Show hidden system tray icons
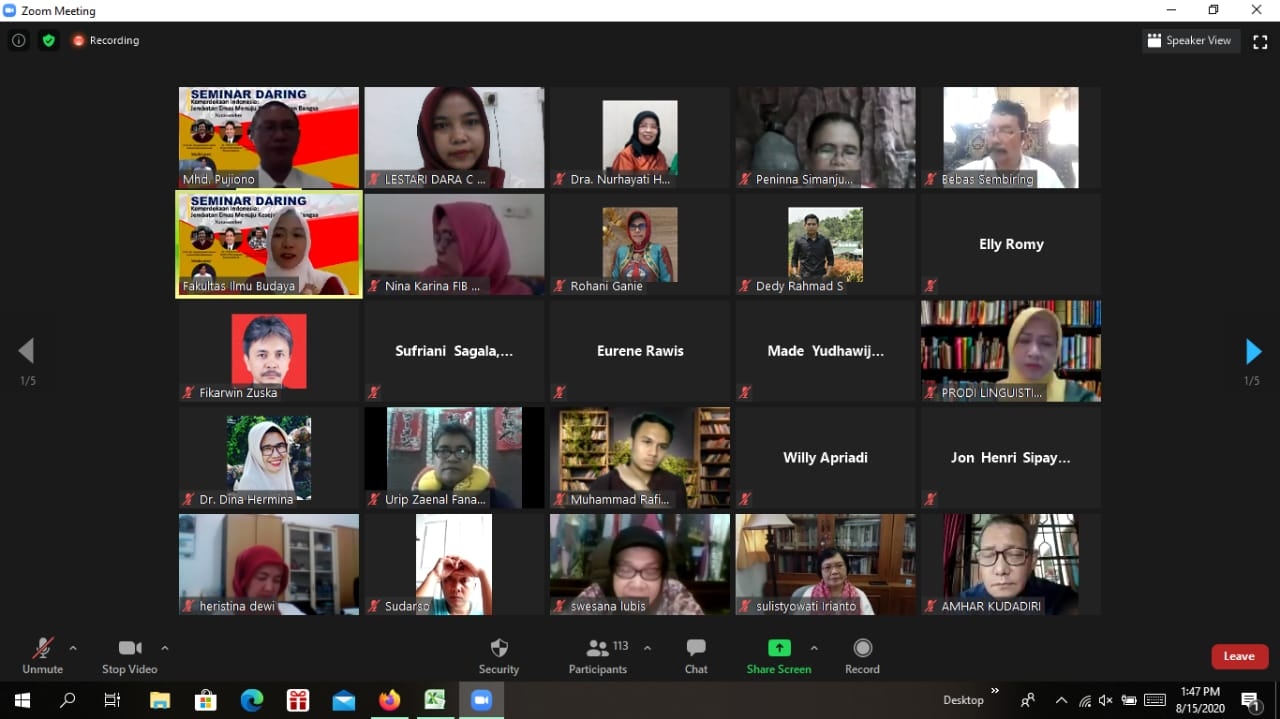Image resolution: width=1280 pixels, height=719 pixels. coord(1061,700)
